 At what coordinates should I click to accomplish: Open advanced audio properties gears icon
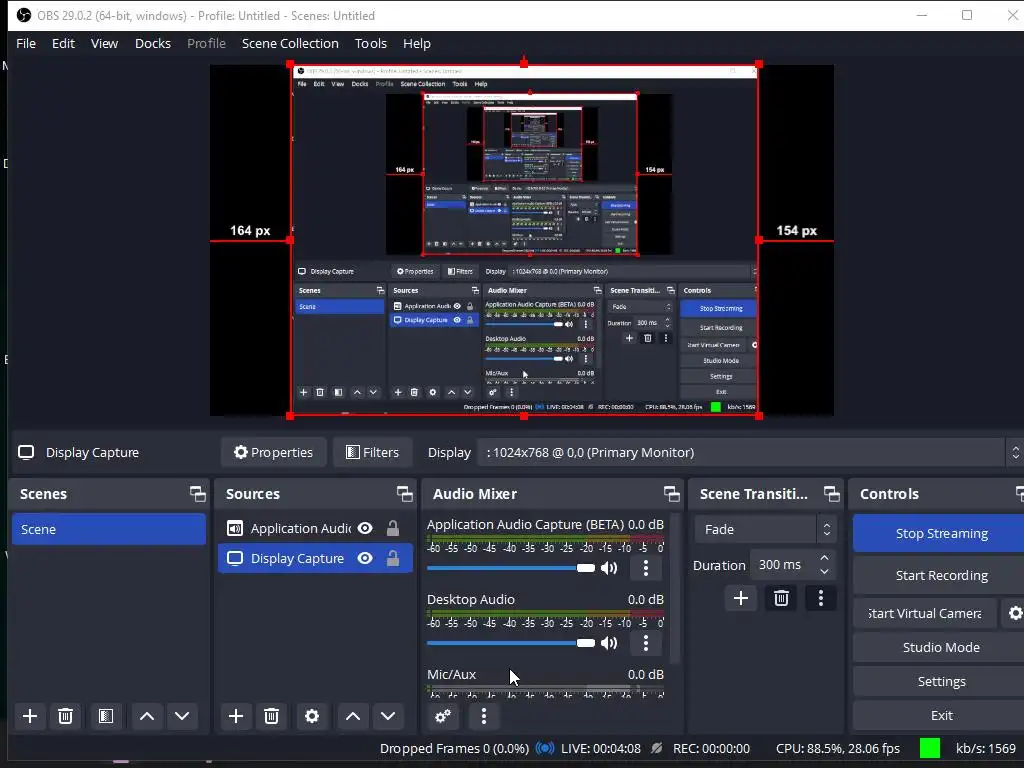click(443, 716)
